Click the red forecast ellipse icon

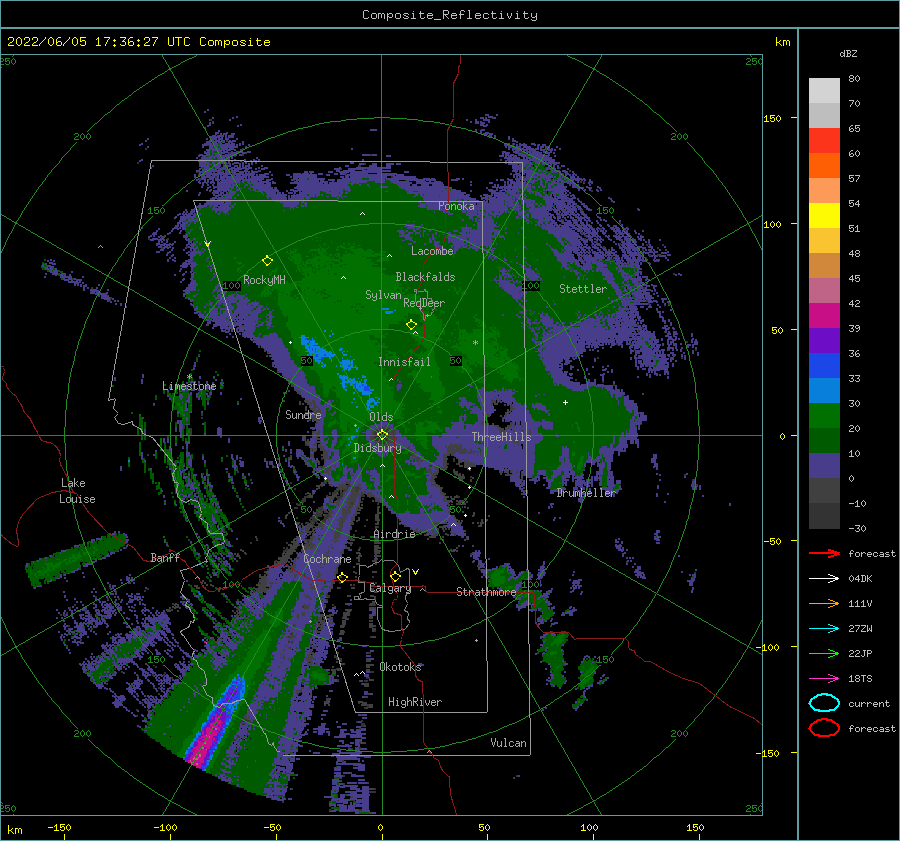tap(824, 728)
